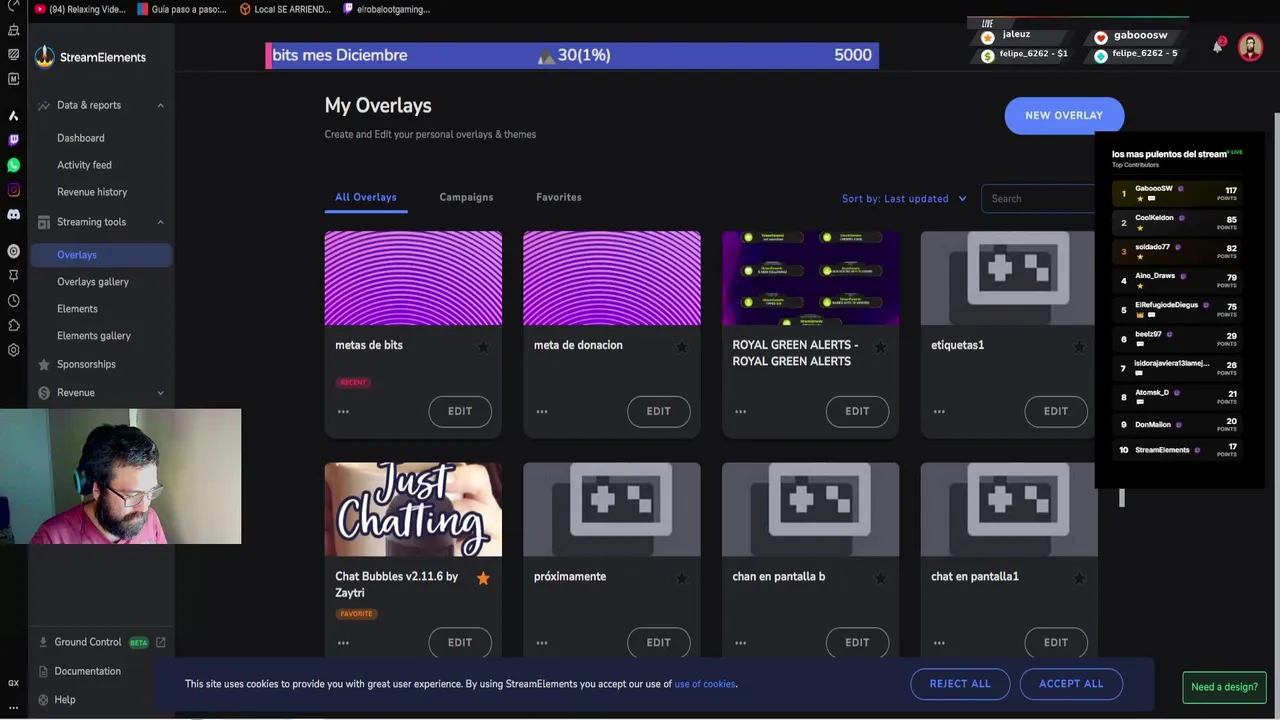Click the Documentation page icon
Screen dimensions: 1280x720
pos(43,671)
